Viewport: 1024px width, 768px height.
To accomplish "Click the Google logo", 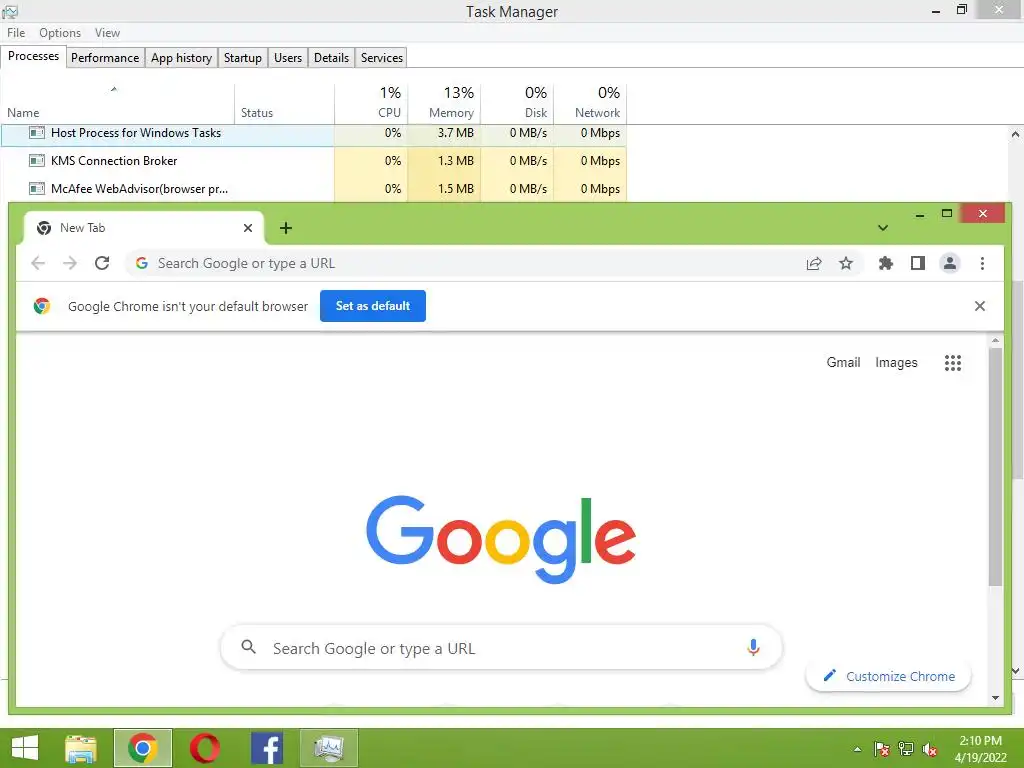I will click(x=501, y=539).
